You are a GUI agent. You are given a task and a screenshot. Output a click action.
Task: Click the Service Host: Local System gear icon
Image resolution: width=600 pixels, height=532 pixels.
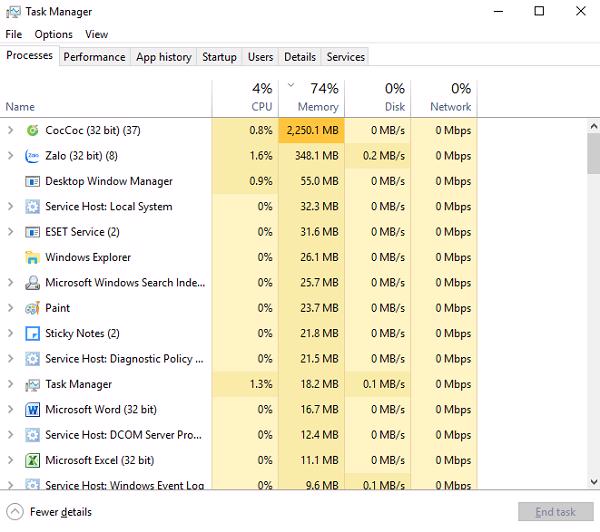33,207
